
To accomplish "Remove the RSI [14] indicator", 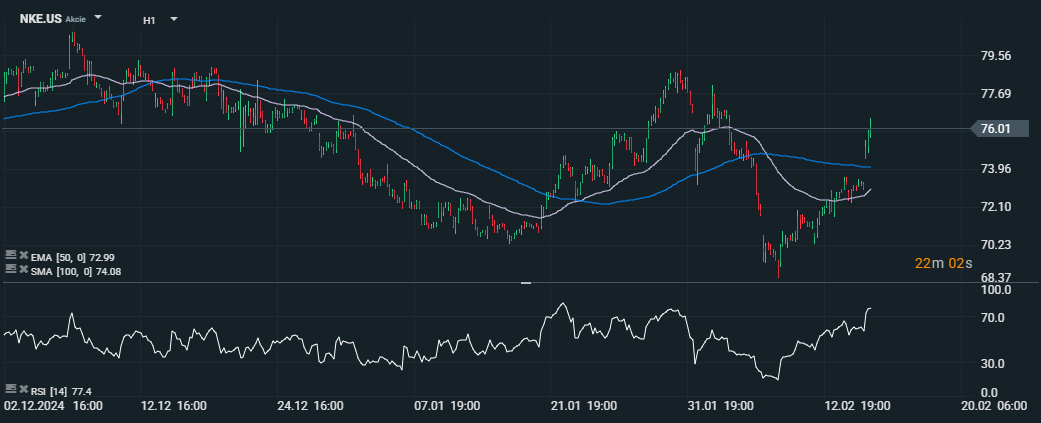I will pyautogui.click(x=23, y=388).
